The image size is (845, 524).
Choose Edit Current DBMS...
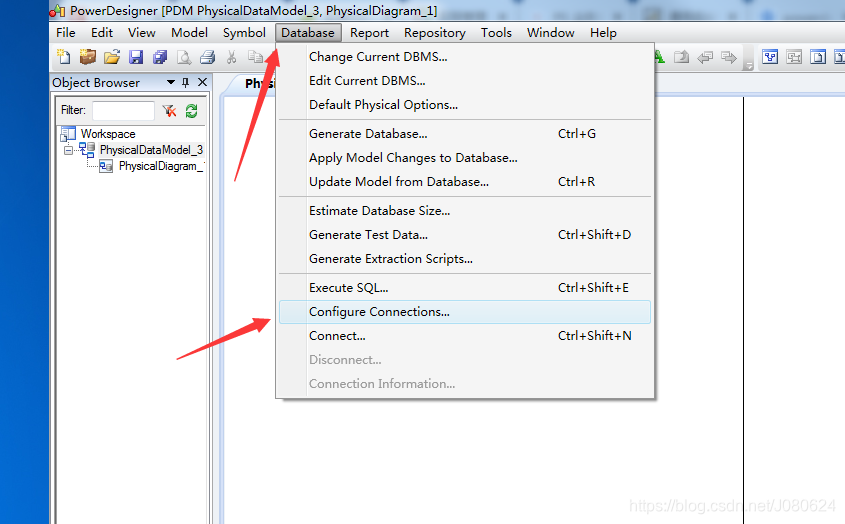click(x=465, y=81)
